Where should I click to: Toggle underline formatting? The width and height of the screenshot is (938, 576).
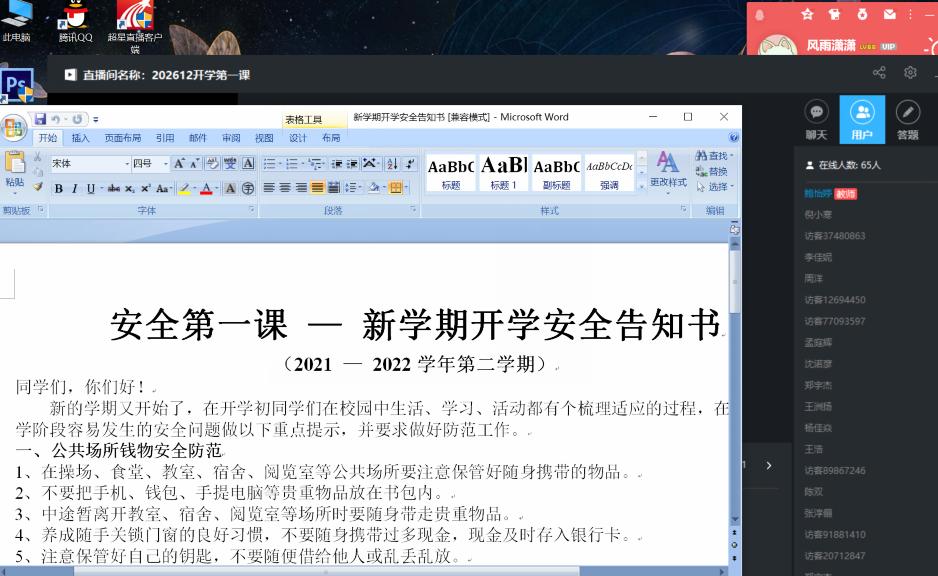click(90, 188)
